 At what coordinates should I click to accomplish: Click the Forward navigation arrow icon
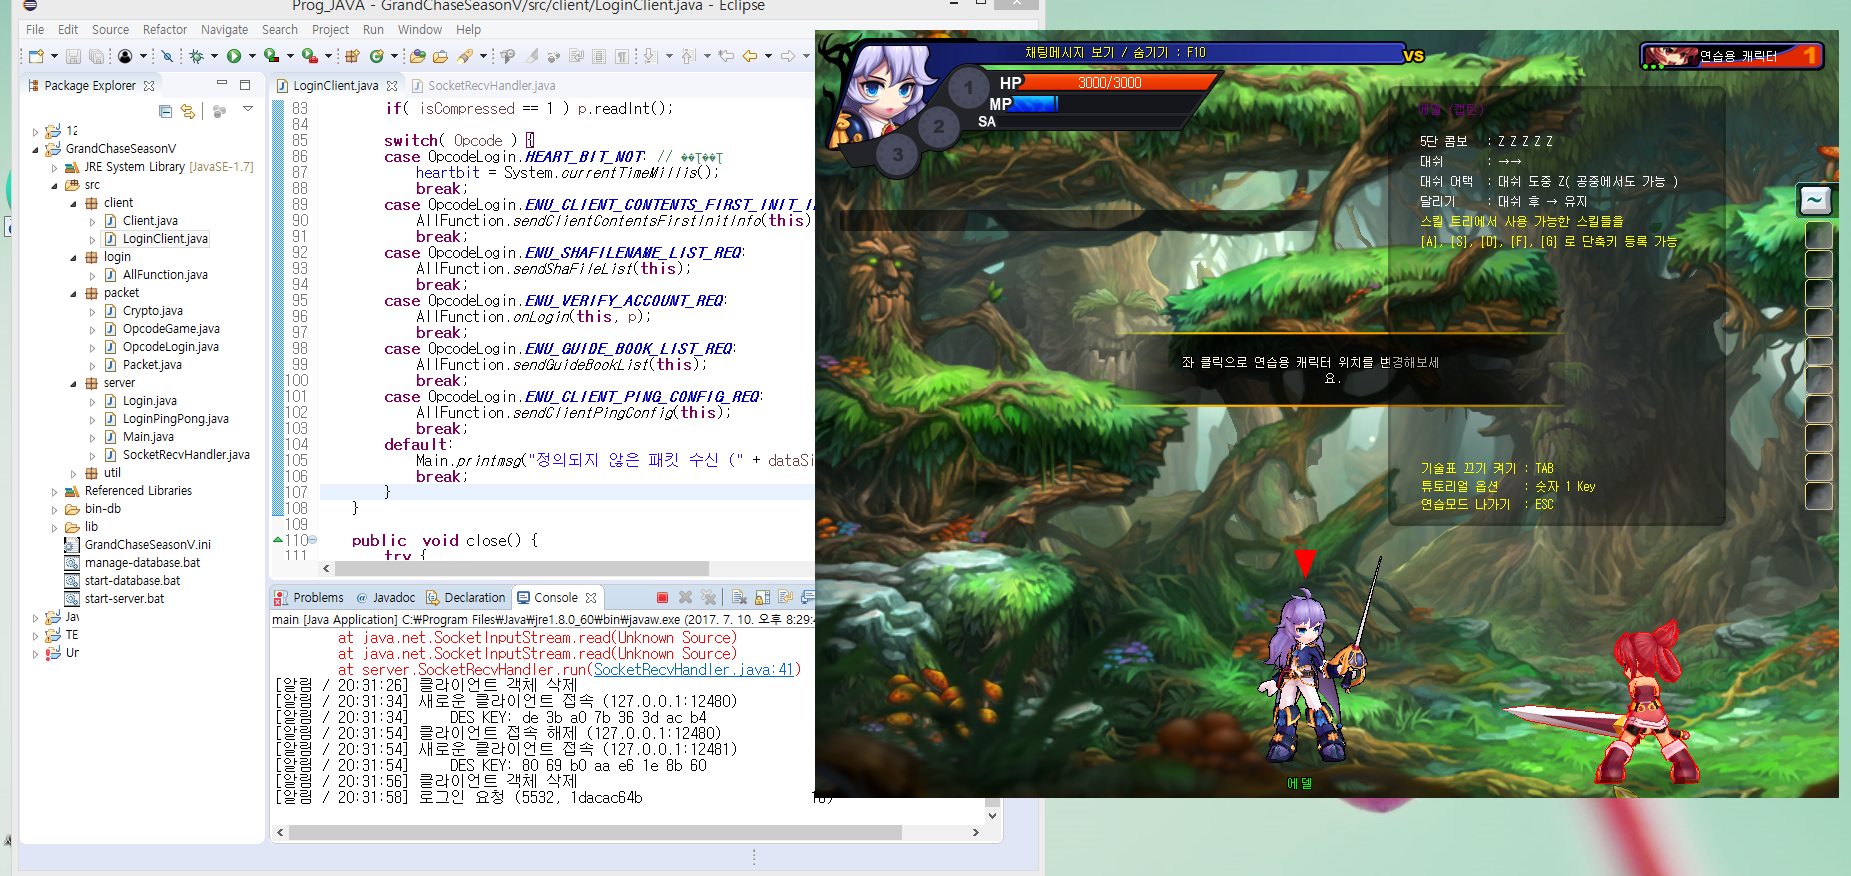(x=788, y=56)
